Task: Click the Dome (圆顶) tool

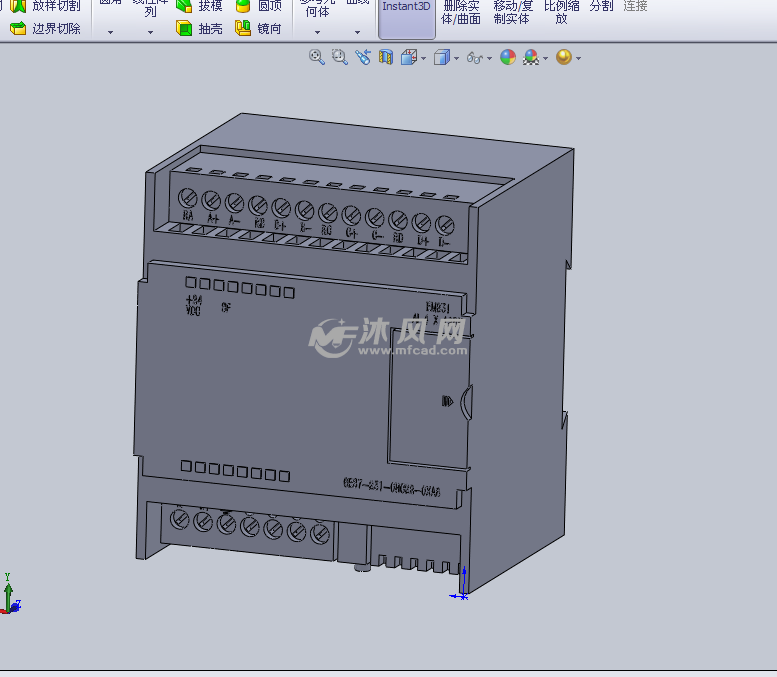Action: [x=258, y=6]
